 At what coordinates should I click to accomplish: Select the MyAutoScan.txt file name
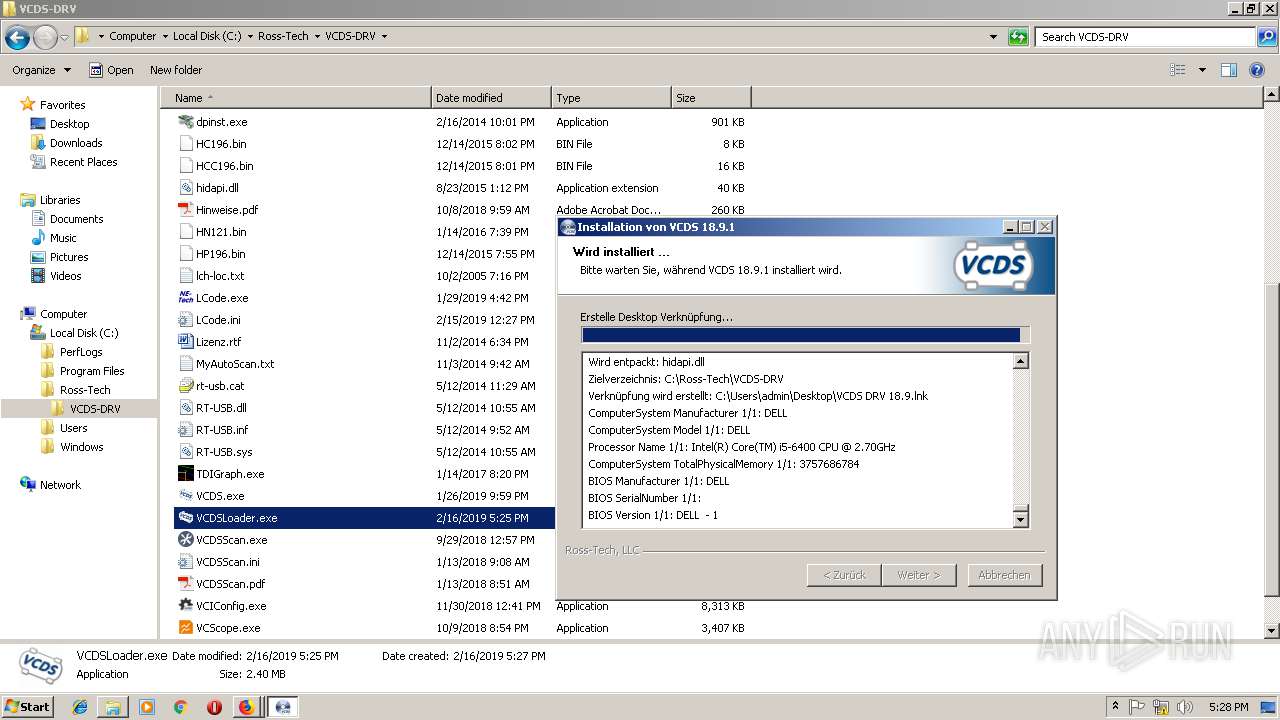pos(235,364)
